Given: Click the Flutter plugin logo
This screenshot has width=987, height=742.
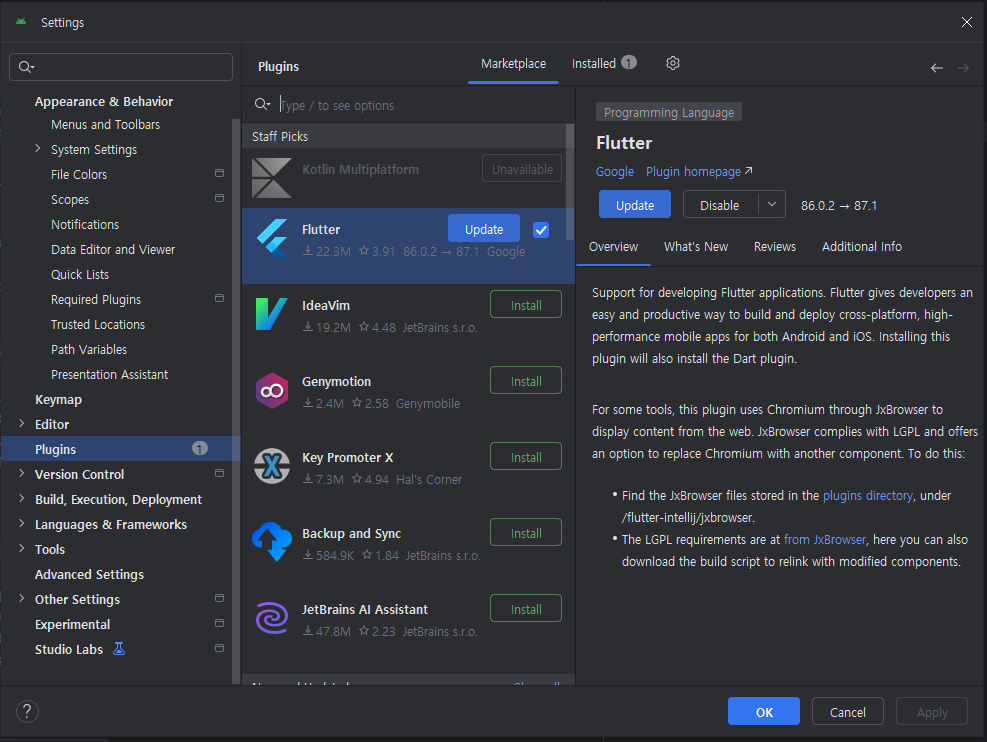Looking at the screenshot, I should pyautogui.click(x=272, y=237).
